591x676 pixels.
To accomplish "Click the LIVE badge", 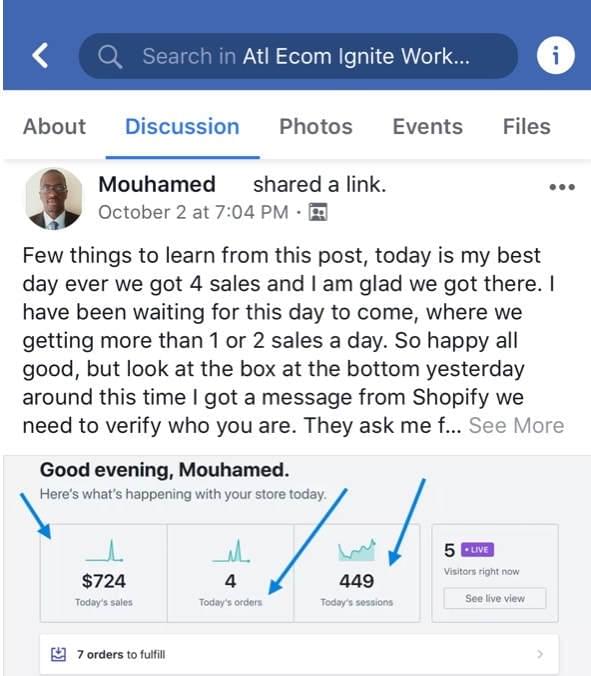I will [478, 550].
